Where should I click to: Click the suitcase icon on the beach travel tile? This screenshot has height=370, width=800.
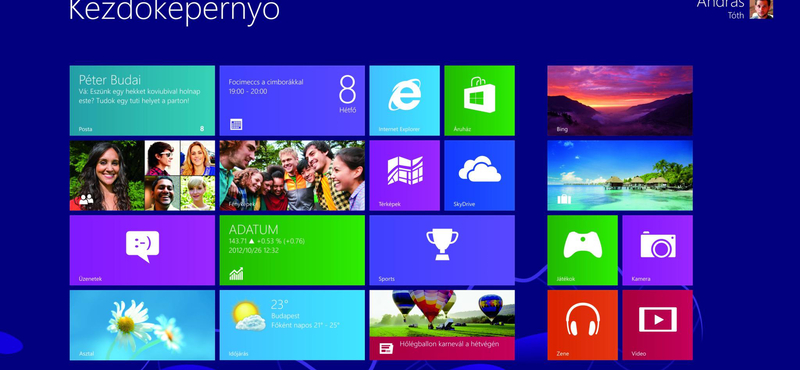point(564,199)
